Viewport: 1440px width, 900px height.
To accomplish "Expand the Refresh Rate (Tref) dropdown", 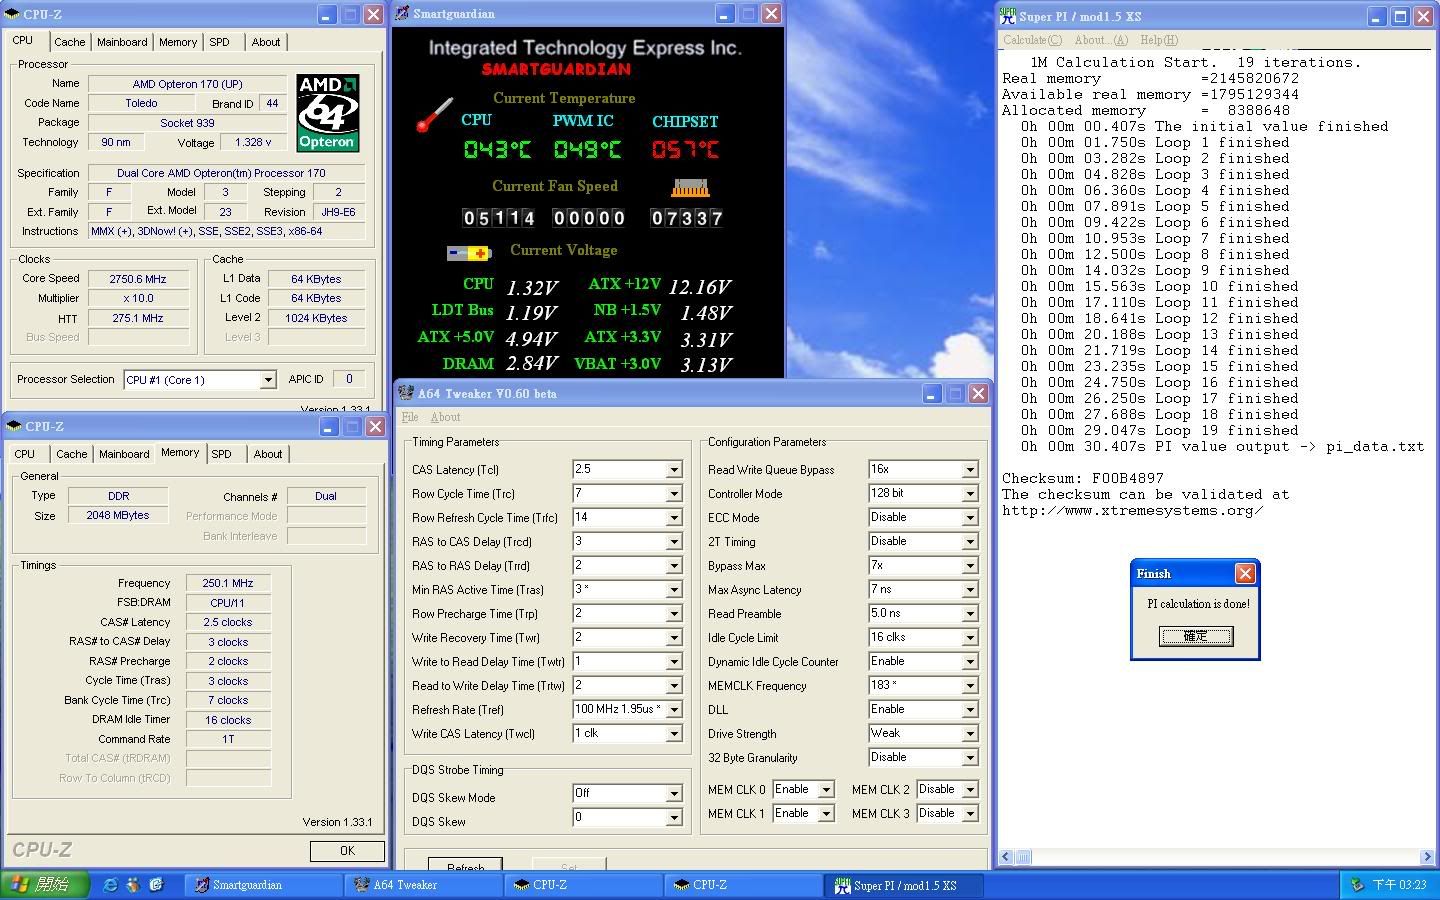I will pyautogui.click(x=674, y=709).
